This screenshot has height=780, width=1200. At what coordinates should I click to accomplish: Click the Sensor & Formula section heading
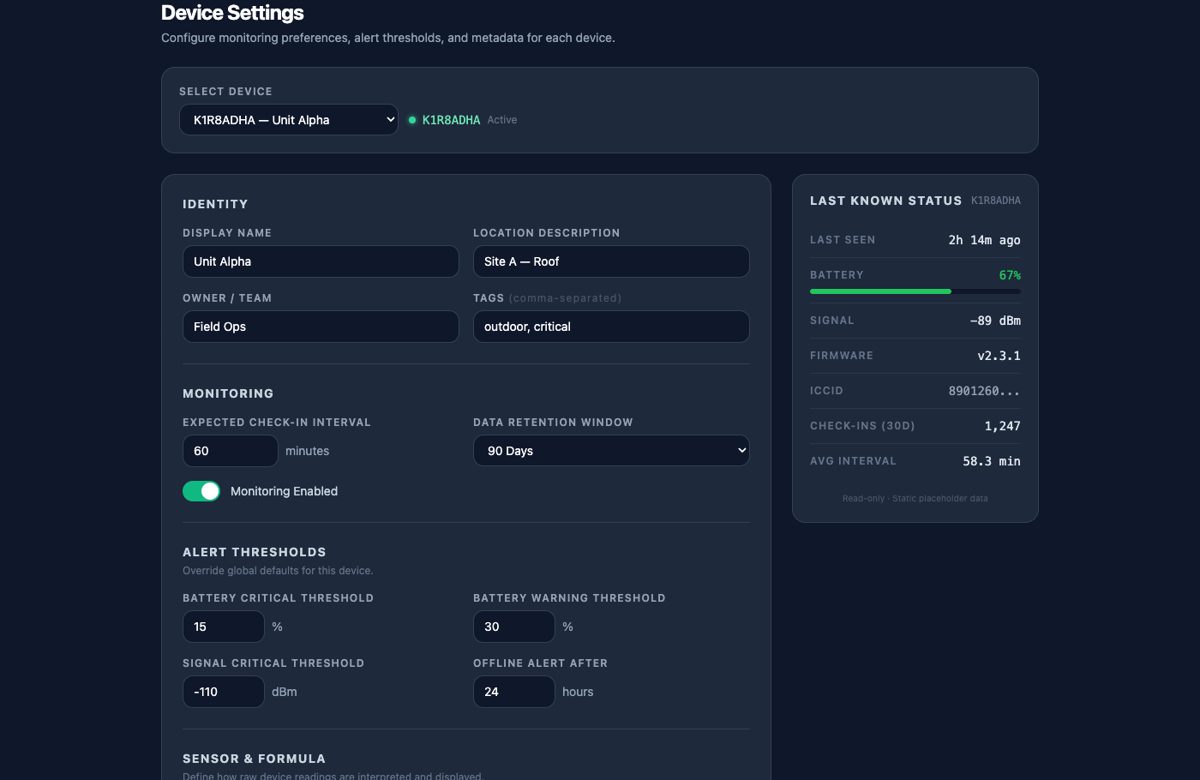[254, 759]
